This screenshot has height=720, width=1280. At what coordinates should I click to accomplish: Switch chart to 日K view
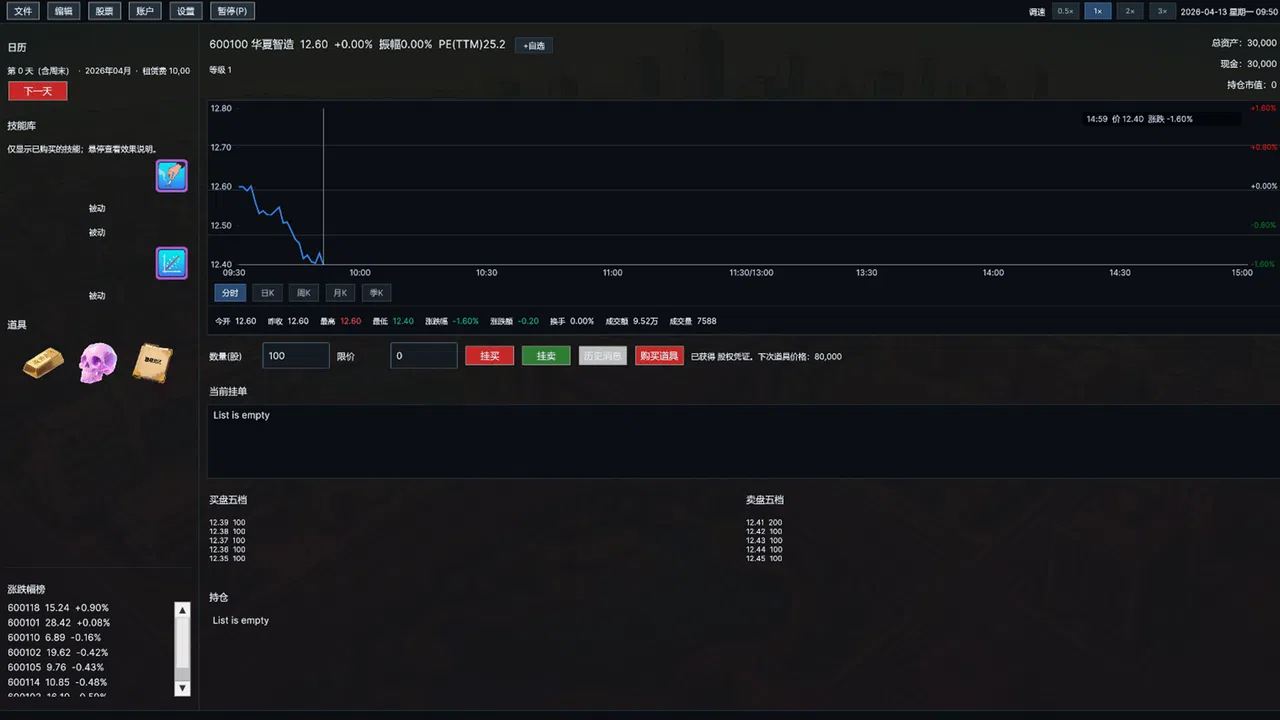pos(267,293)
